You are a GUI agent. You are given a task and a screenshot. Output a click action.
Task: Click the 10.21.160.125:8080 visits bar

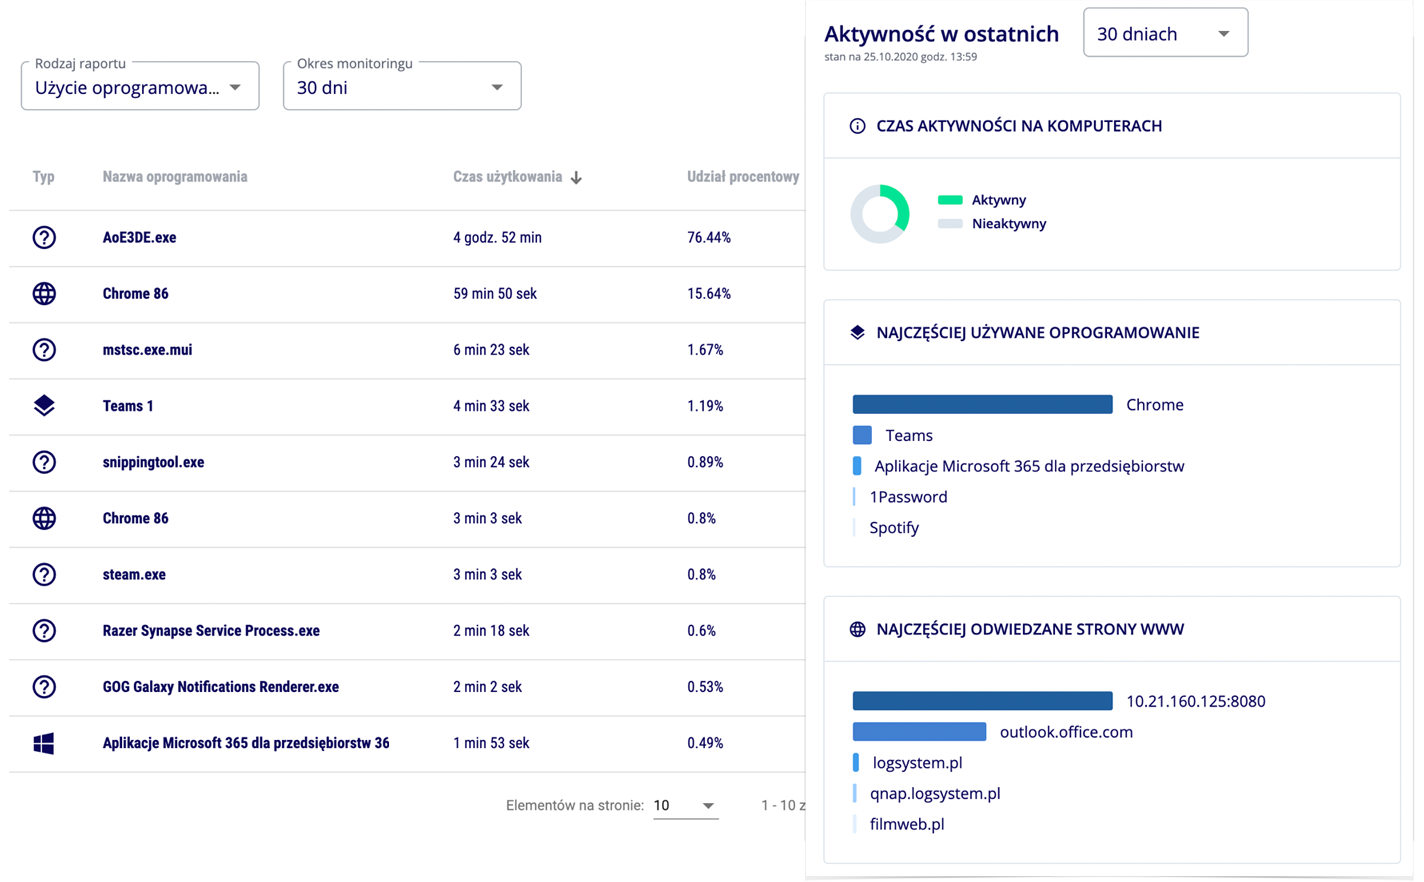click(x=982, y=701)
